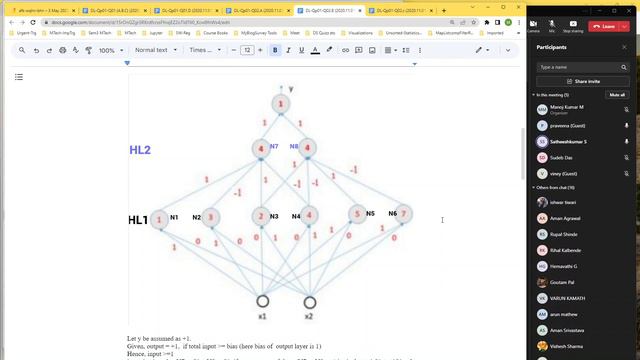This screenshot has width=640, height=360.
Task: Toggle Satheeshkumar S microphone icon
Action: 626,142
